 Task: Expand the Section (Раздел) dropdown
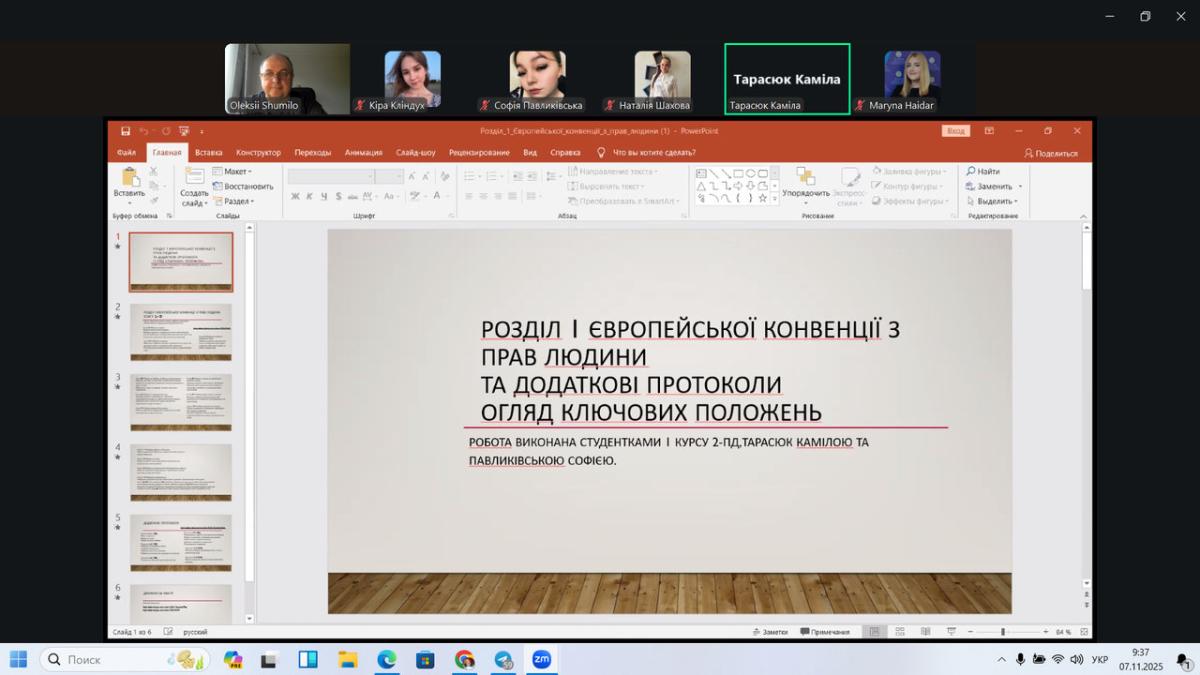pos(238,201)
